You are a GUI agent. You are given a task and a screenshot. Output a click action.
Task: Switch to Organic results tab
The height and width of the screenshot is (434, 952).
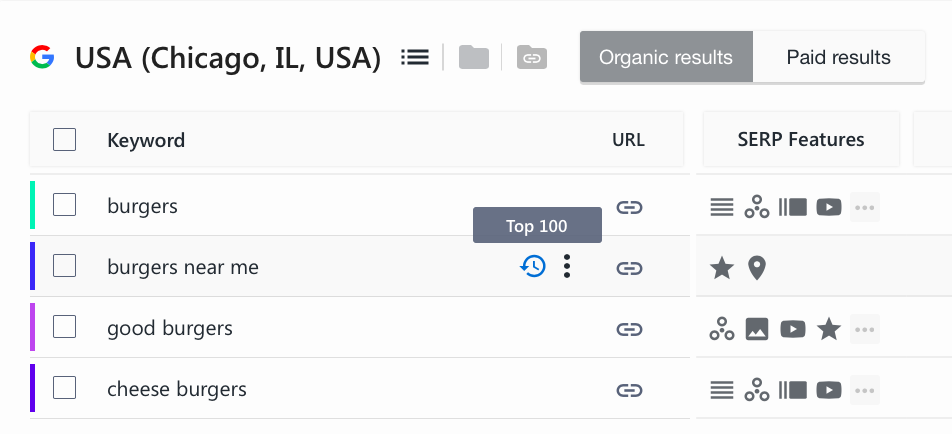(666, 57)
